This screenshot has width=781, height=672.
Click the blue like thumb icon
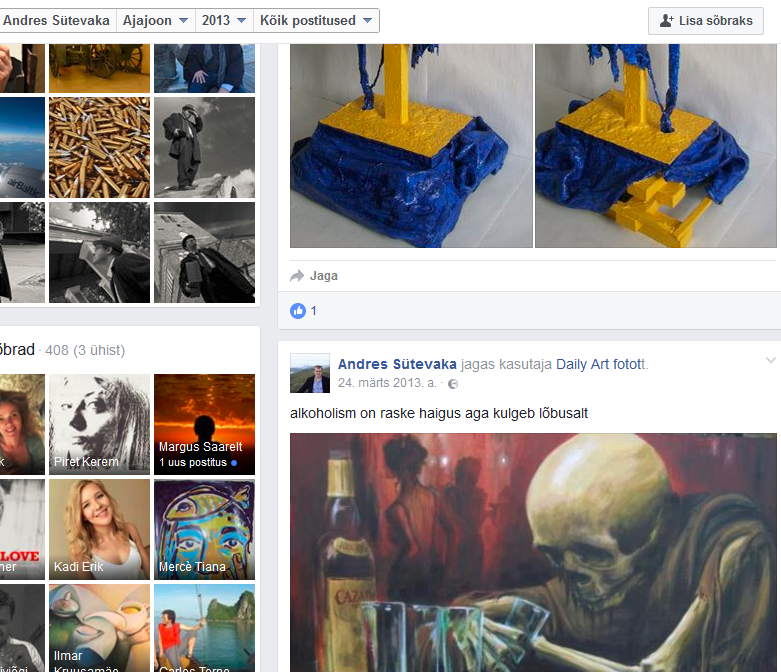(x=298, y=311)
